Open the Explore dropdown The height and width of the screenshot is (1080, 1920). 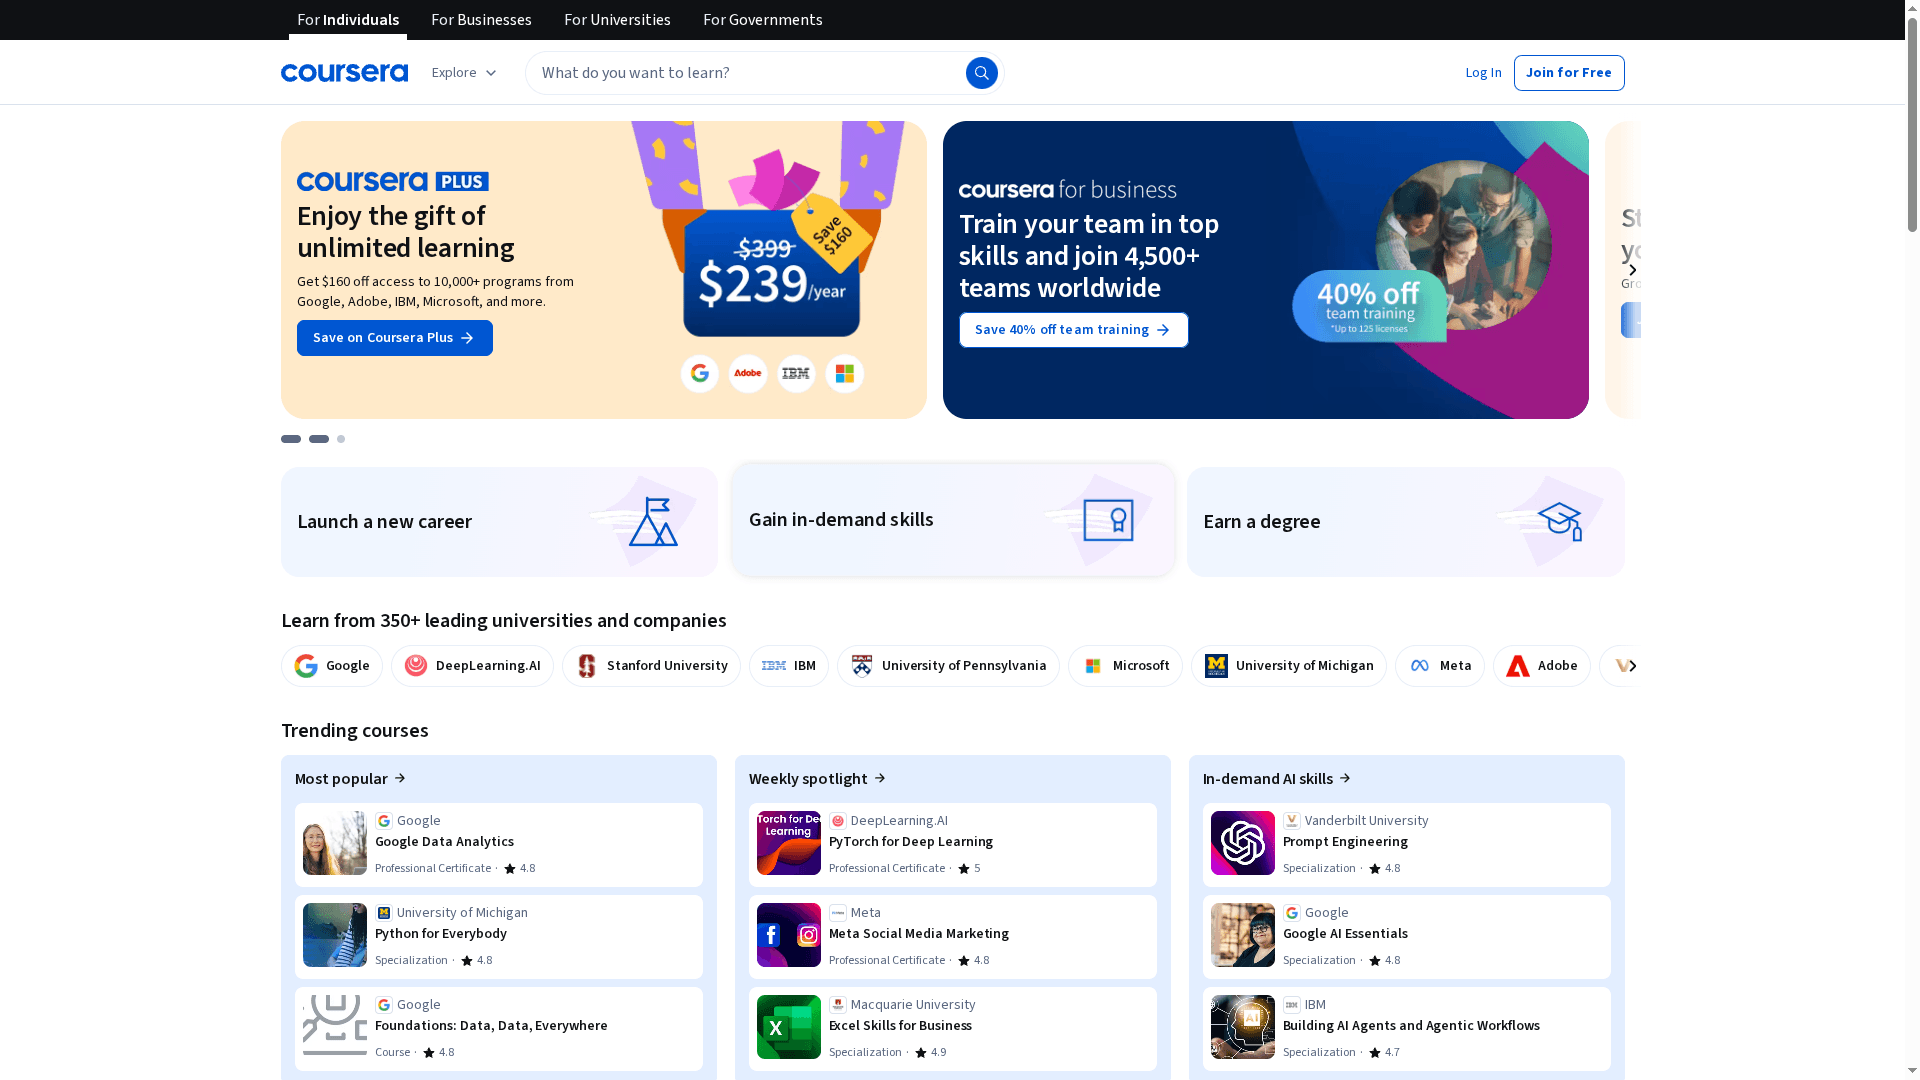pos(463,72)
